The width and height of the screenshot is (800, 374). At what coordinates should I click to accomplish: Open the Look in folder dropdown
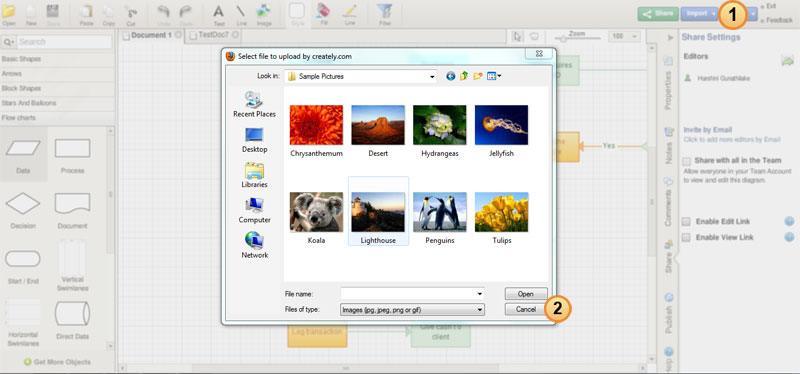[432, 77]
